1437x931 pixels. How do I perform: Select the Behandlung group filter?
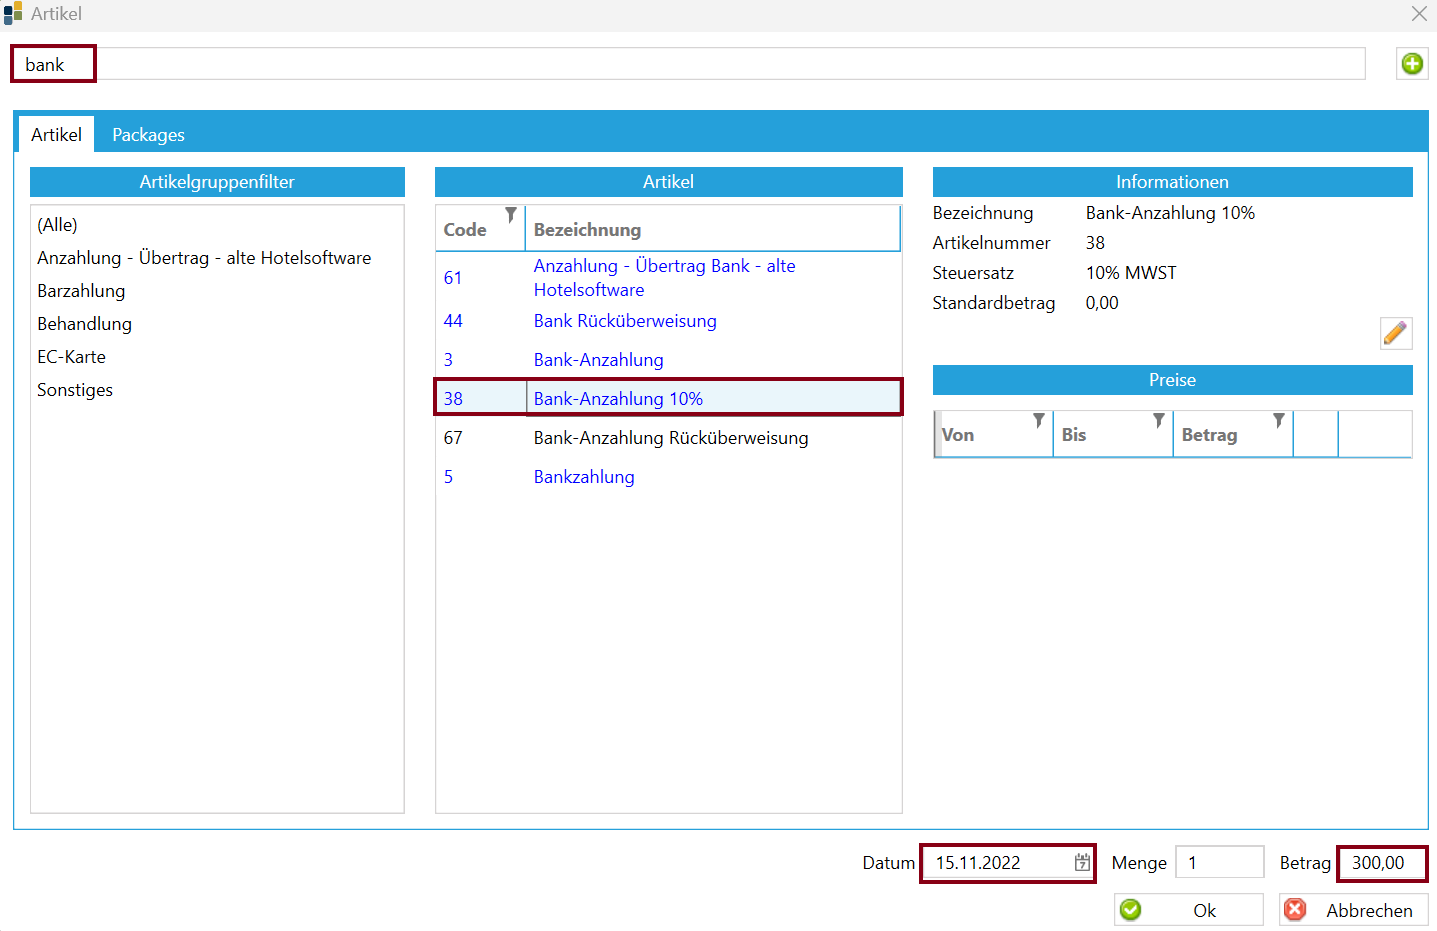84,323
